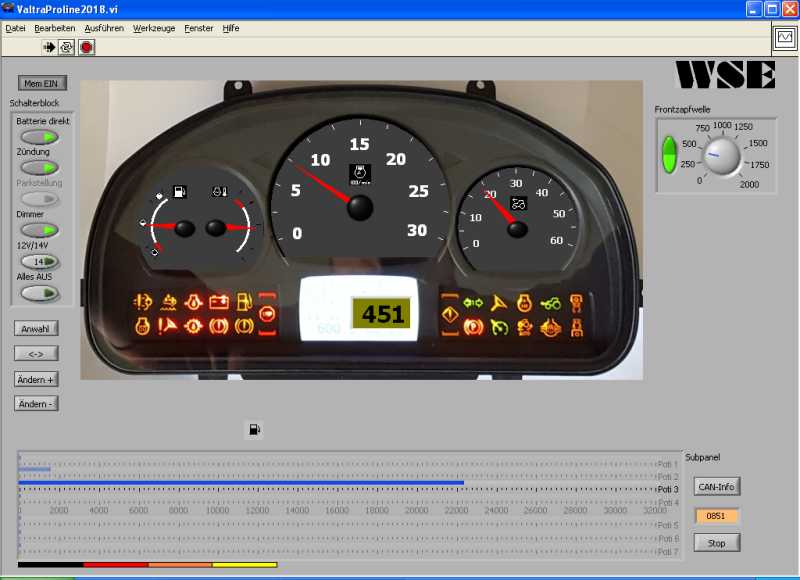This screenshot has height=580, width=800.
Task: Toggle the green Frontzapfwelle LED switch
Action: [x=669, y=154]
